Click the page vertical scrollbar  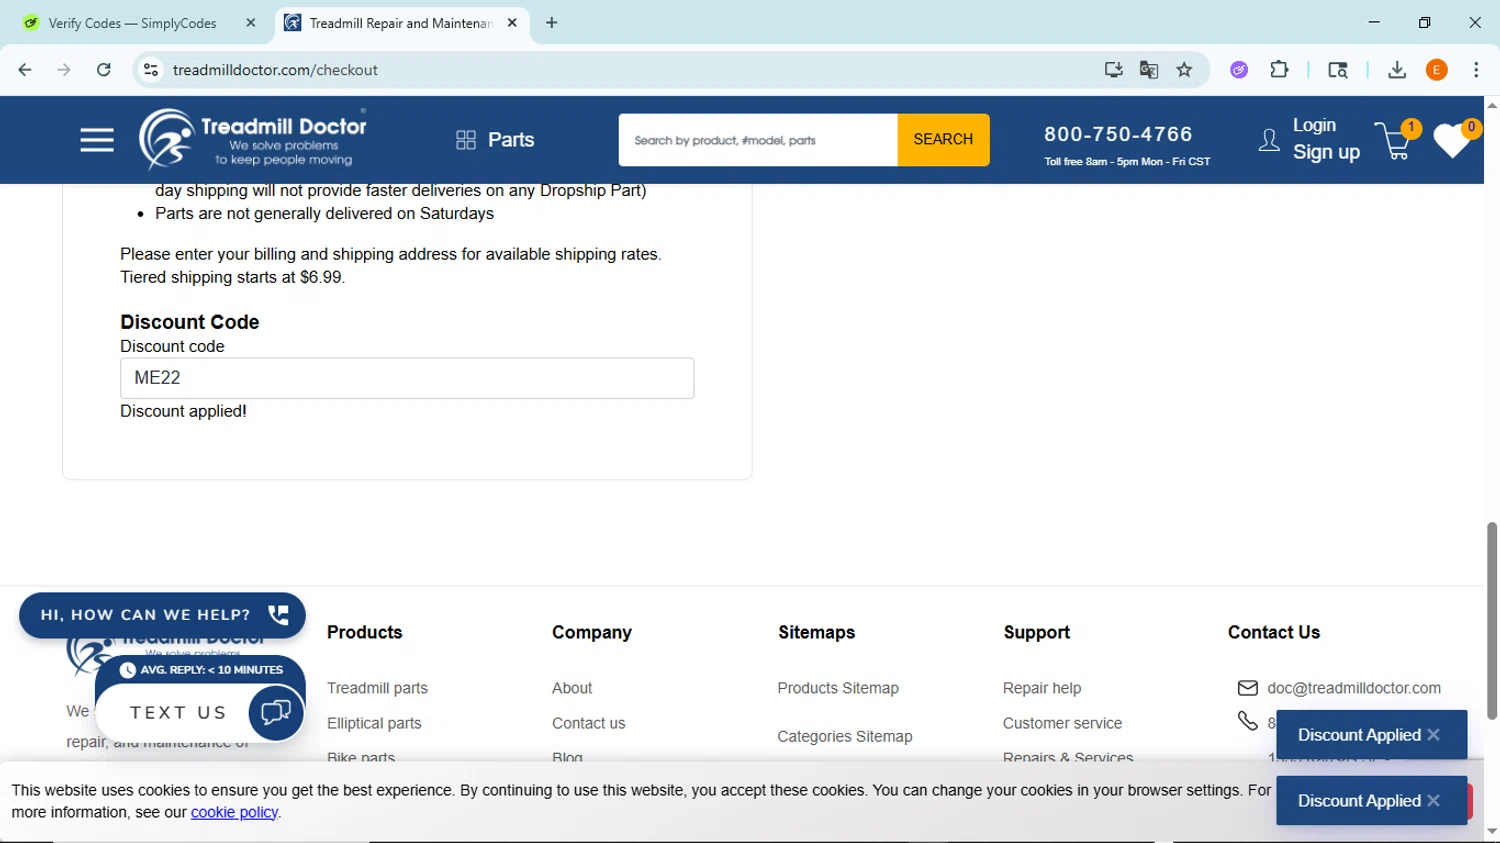1491,620
